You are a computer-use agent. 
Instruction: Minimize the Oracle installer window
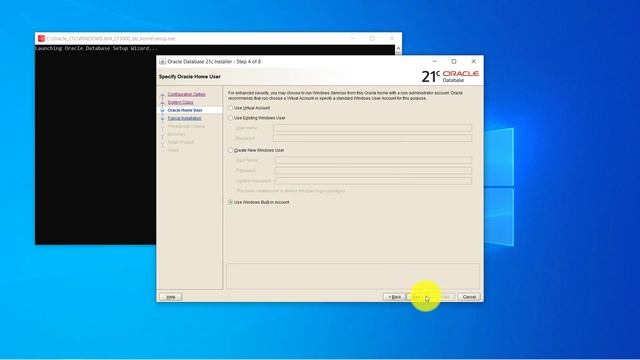point(434,61)
